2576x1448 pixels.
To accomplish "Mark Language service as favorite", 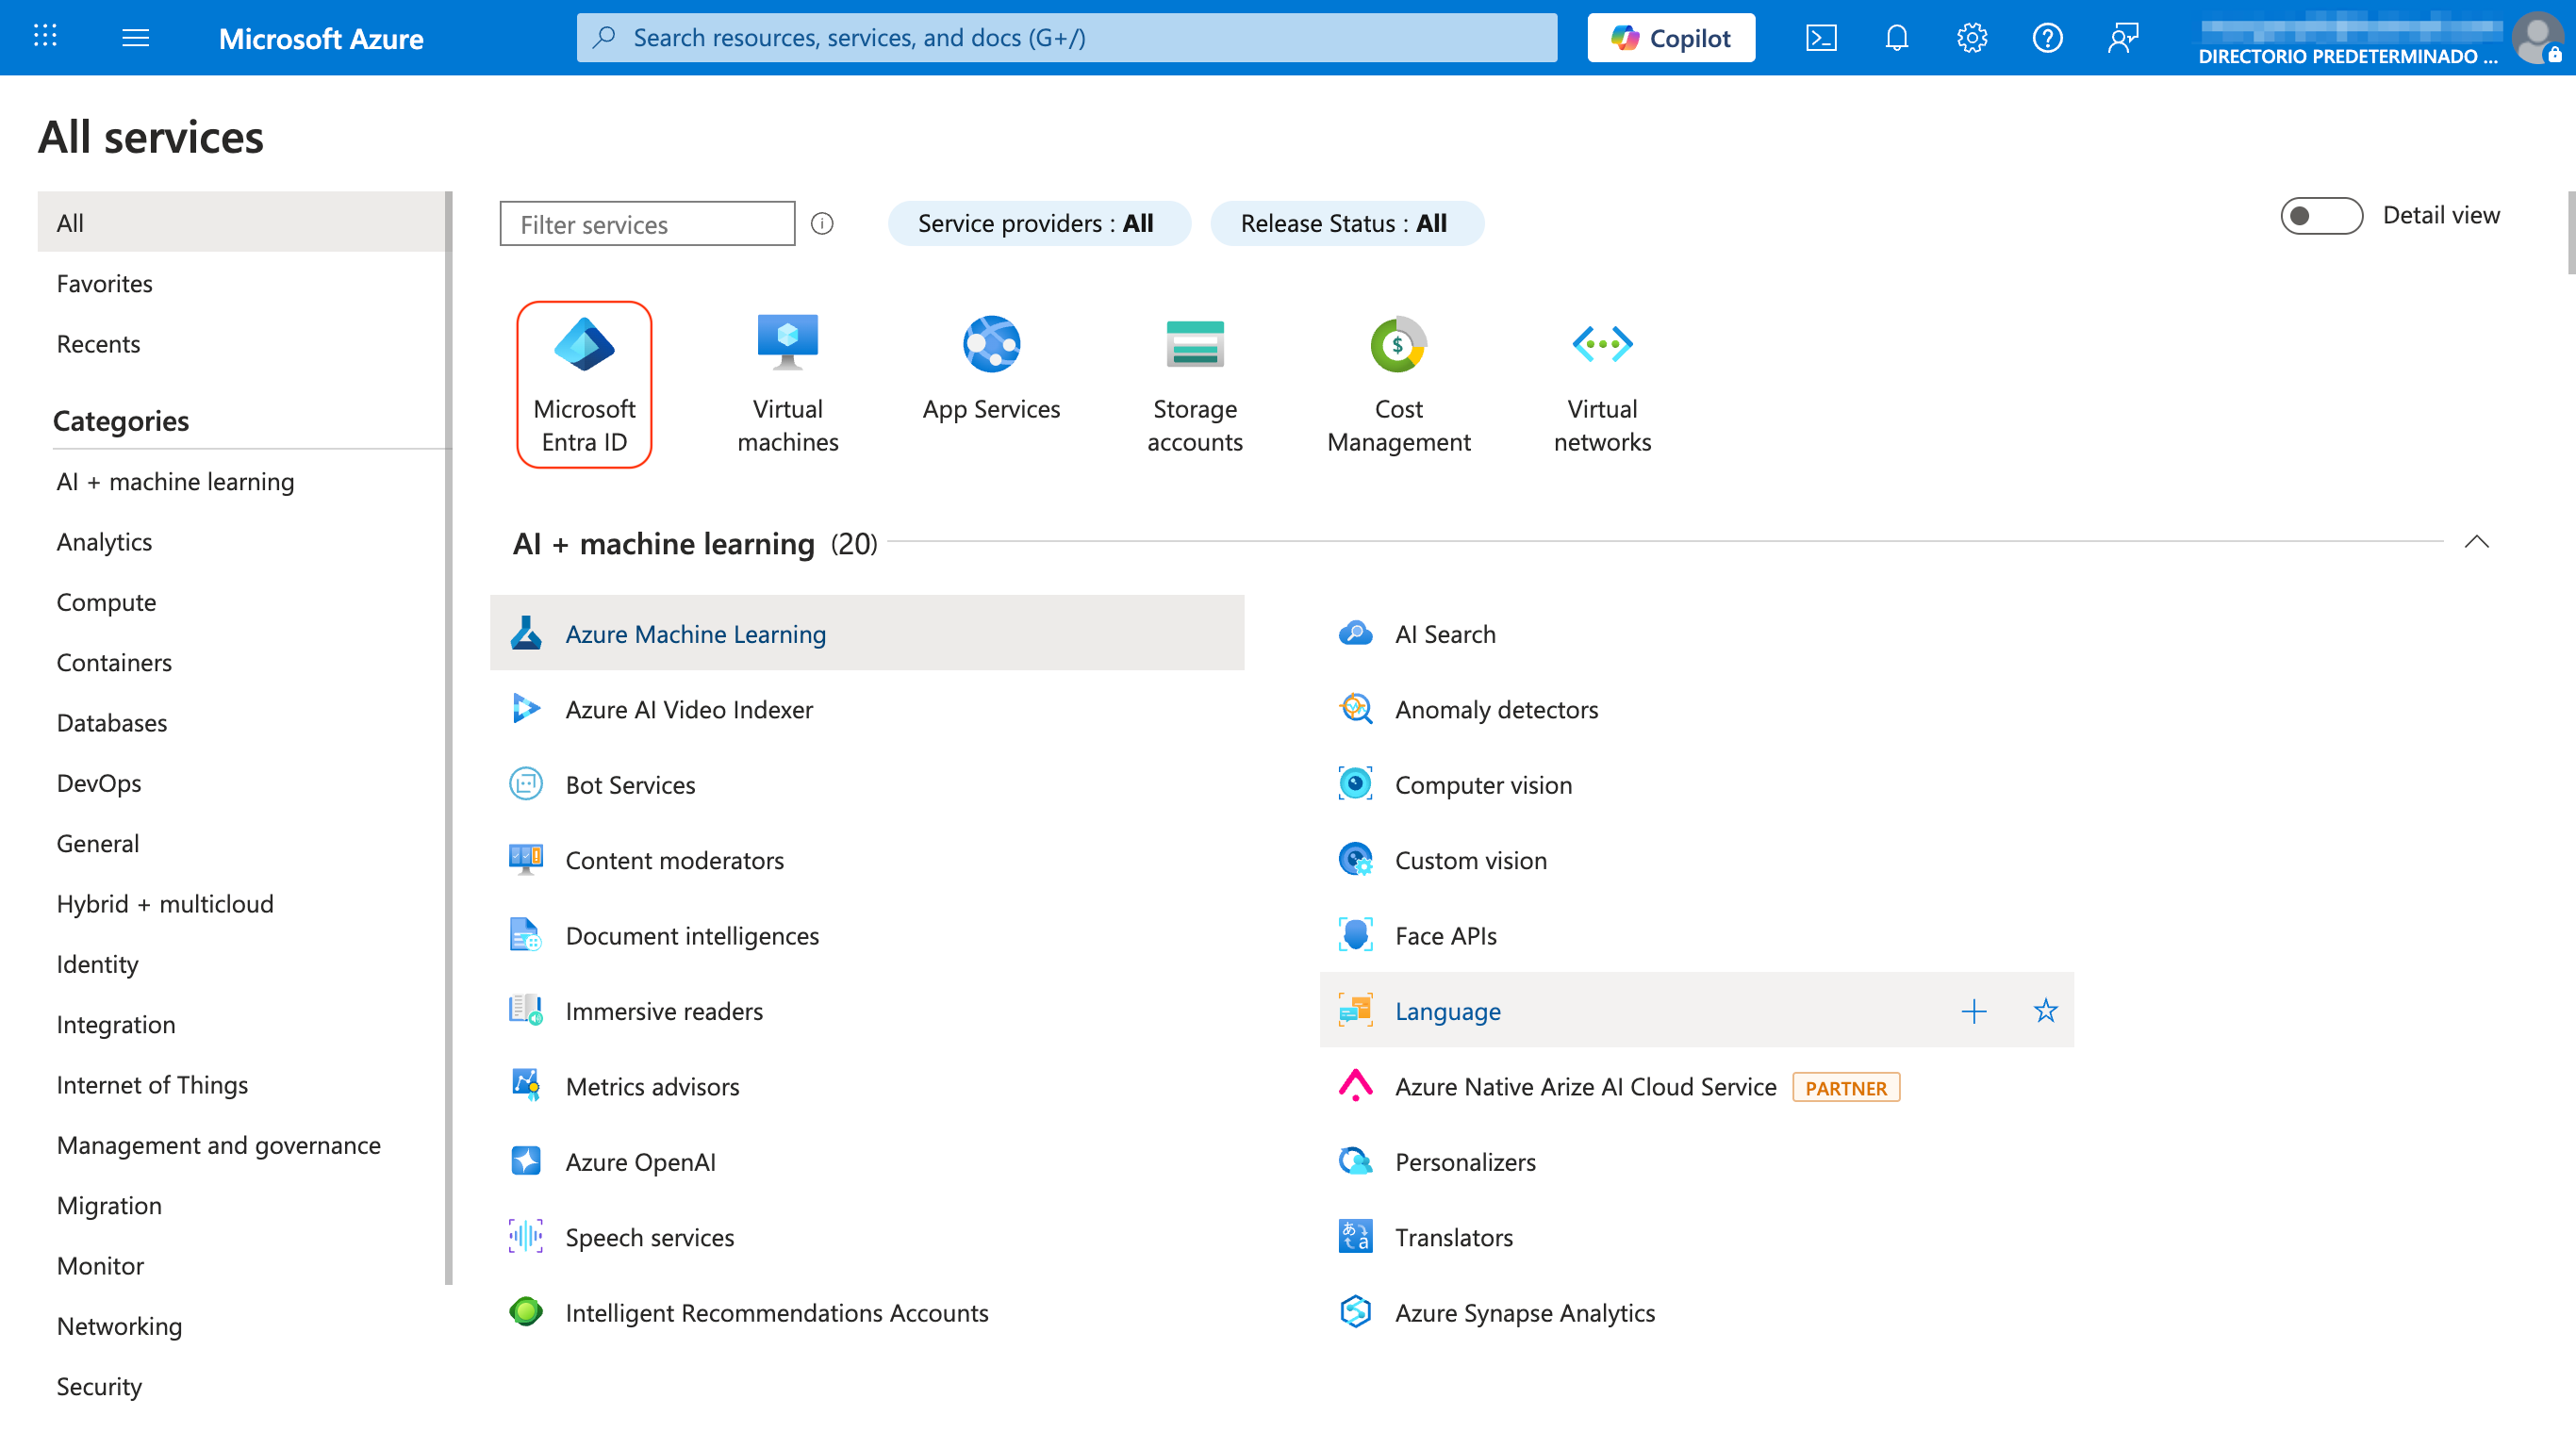I will [x=2045, y=1010].
